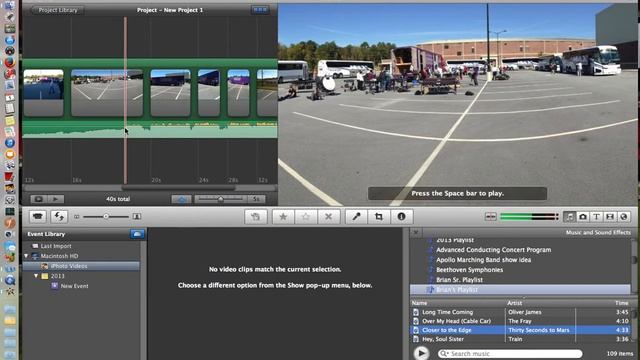Click the green audio level meter
This screenshot has width=640, height=360.
(529, 217)
